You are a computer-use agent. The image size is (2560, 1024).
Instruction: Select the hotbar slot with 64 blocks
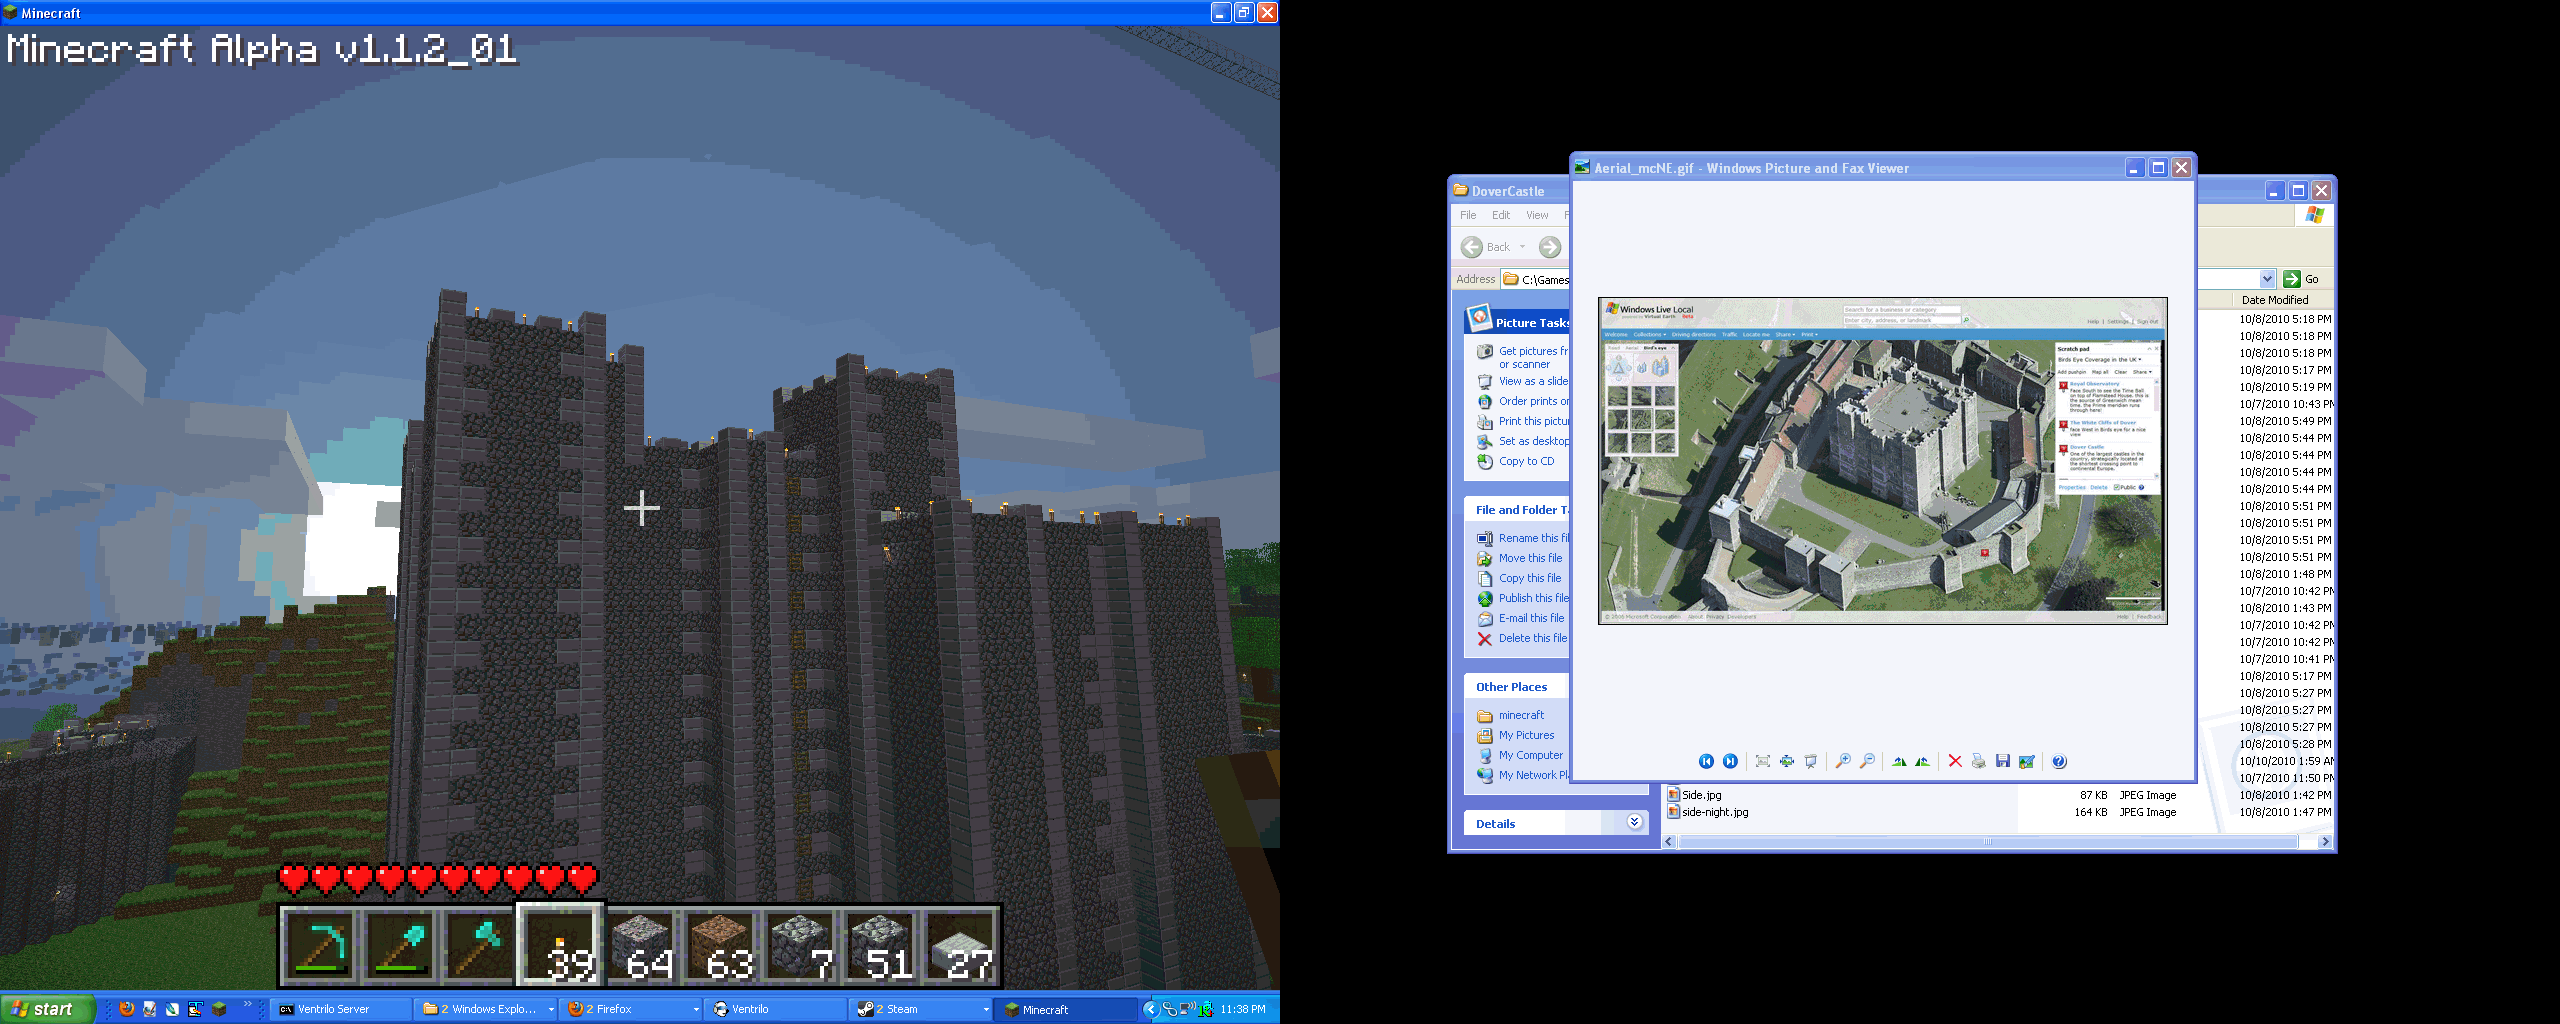point(640,945)
